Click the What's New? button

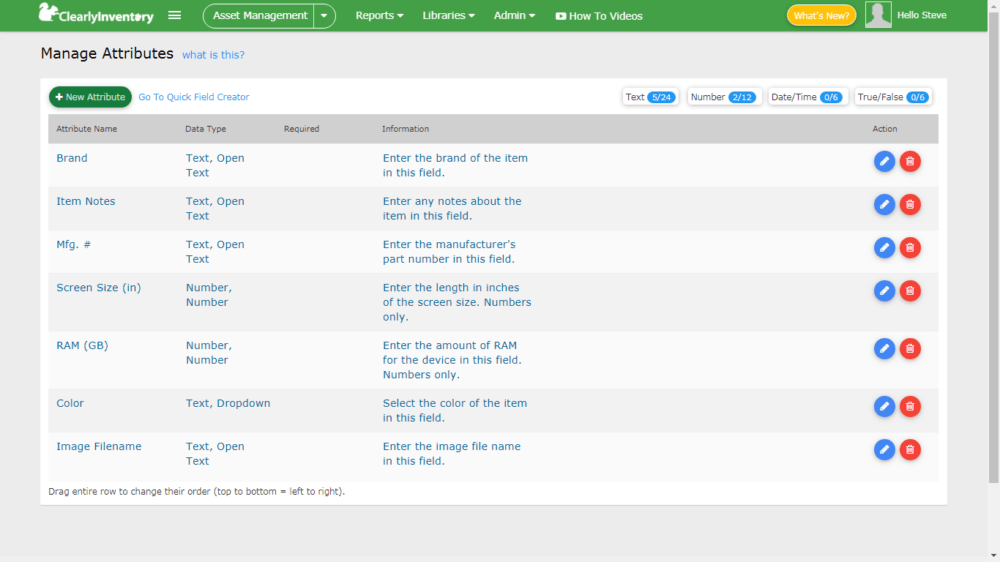[821, 15]
